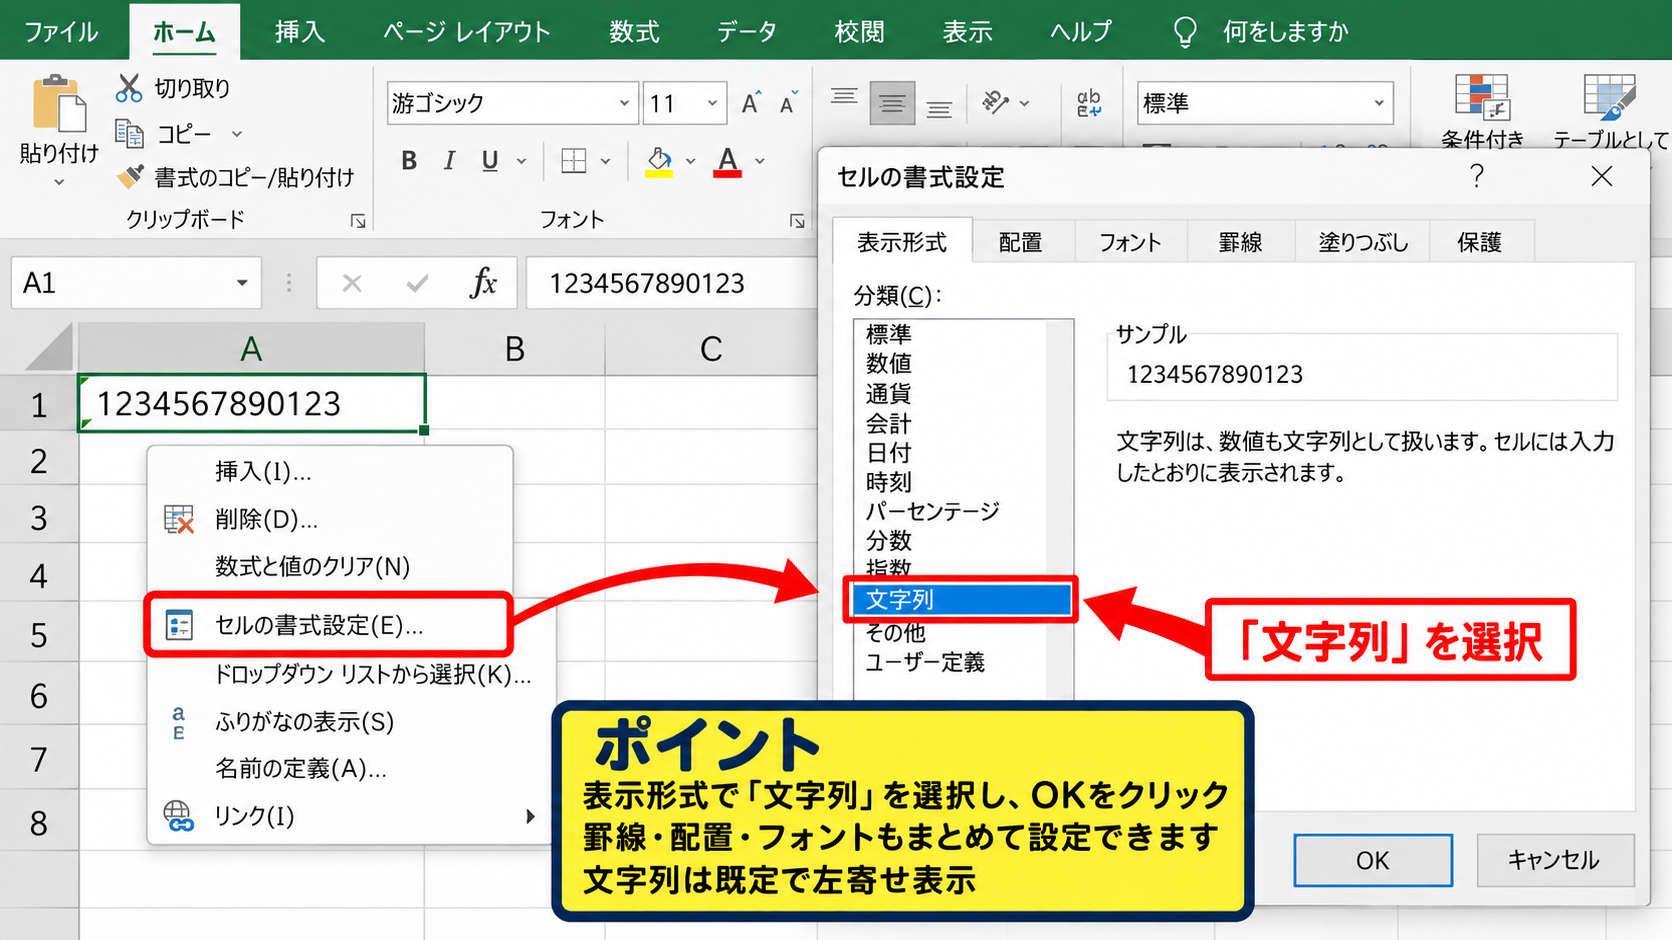Toggle italic formatting with the I icon

449,161
